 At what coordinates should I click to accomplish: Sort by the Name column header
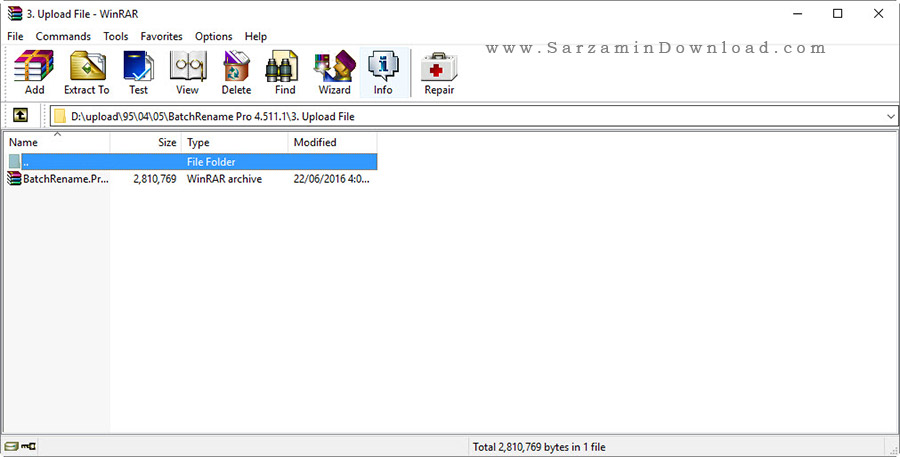tap(56, 142)
